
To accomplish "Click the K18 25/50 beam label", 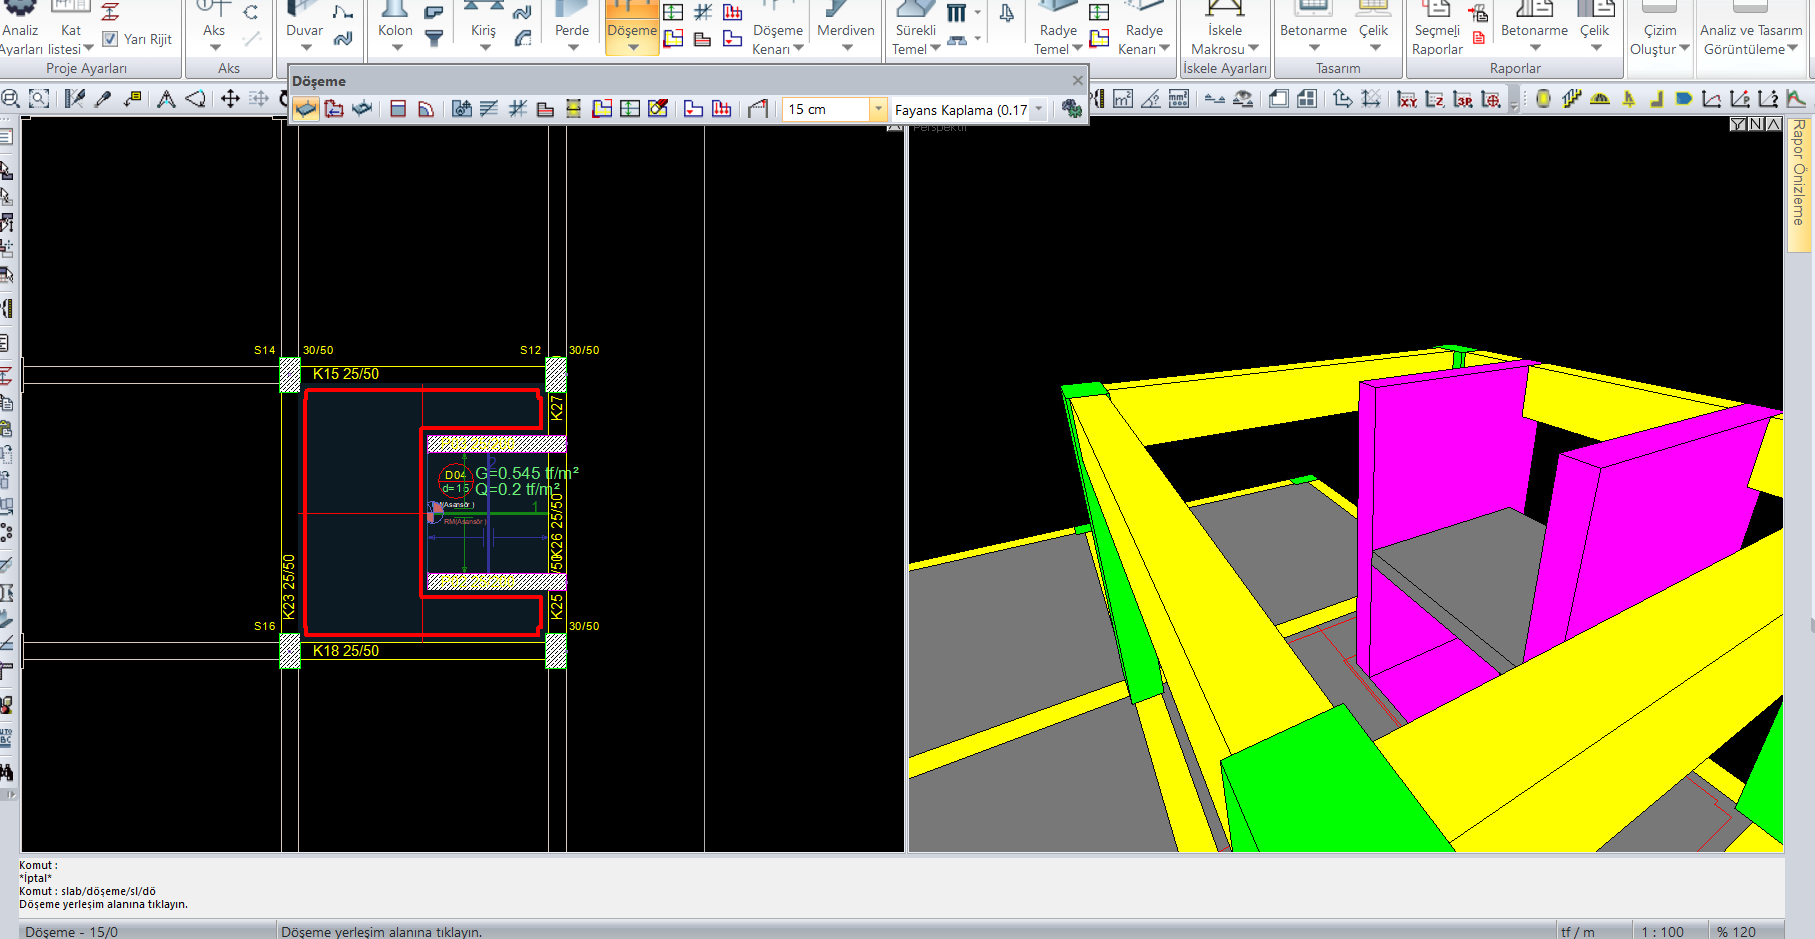I will tap(346, 651).
